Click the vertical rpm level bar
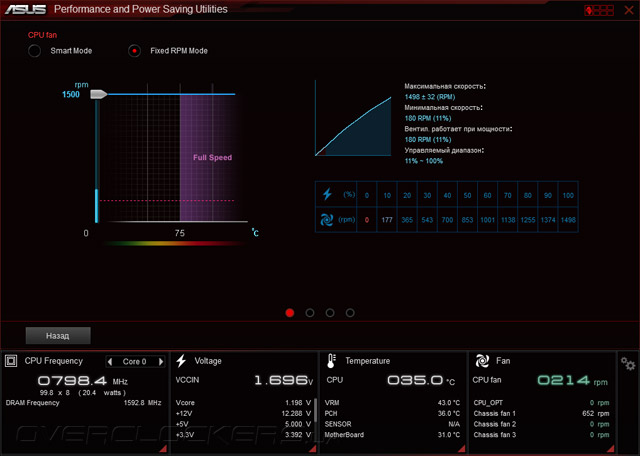 pos(97,161)
